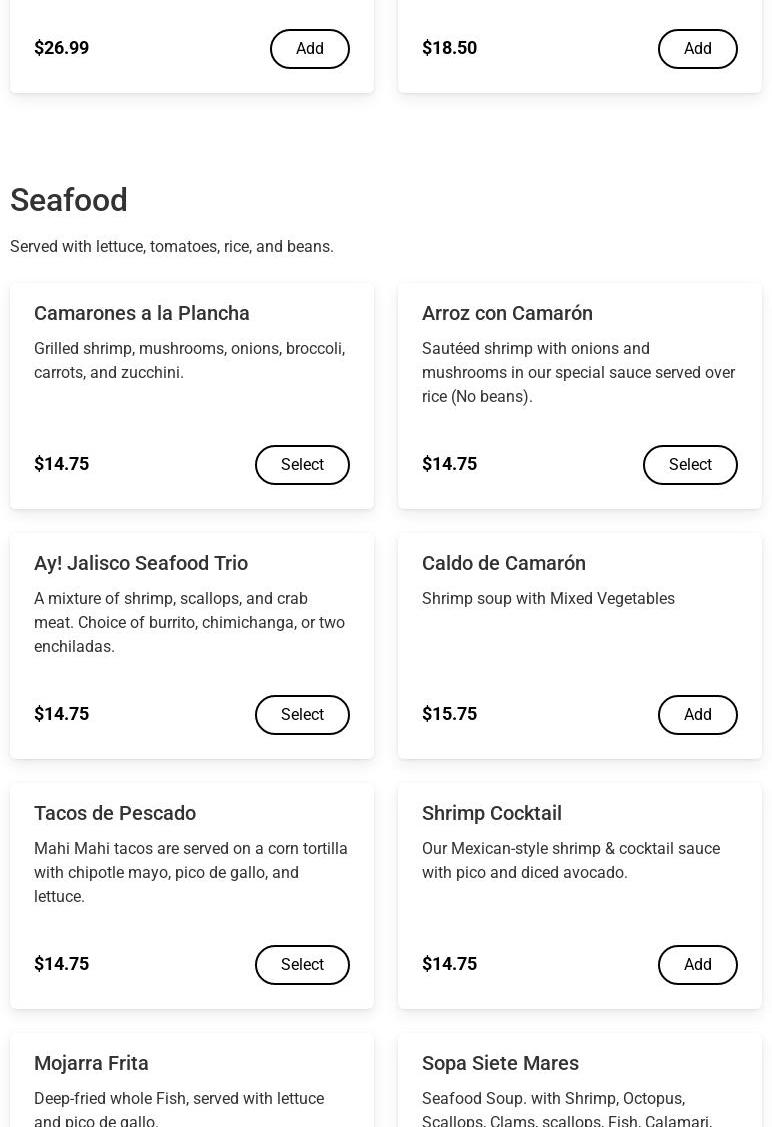This screenshot has width=772, height=1127.
Task: Hit Select for Tacos de Pescado
Action: 302,965
